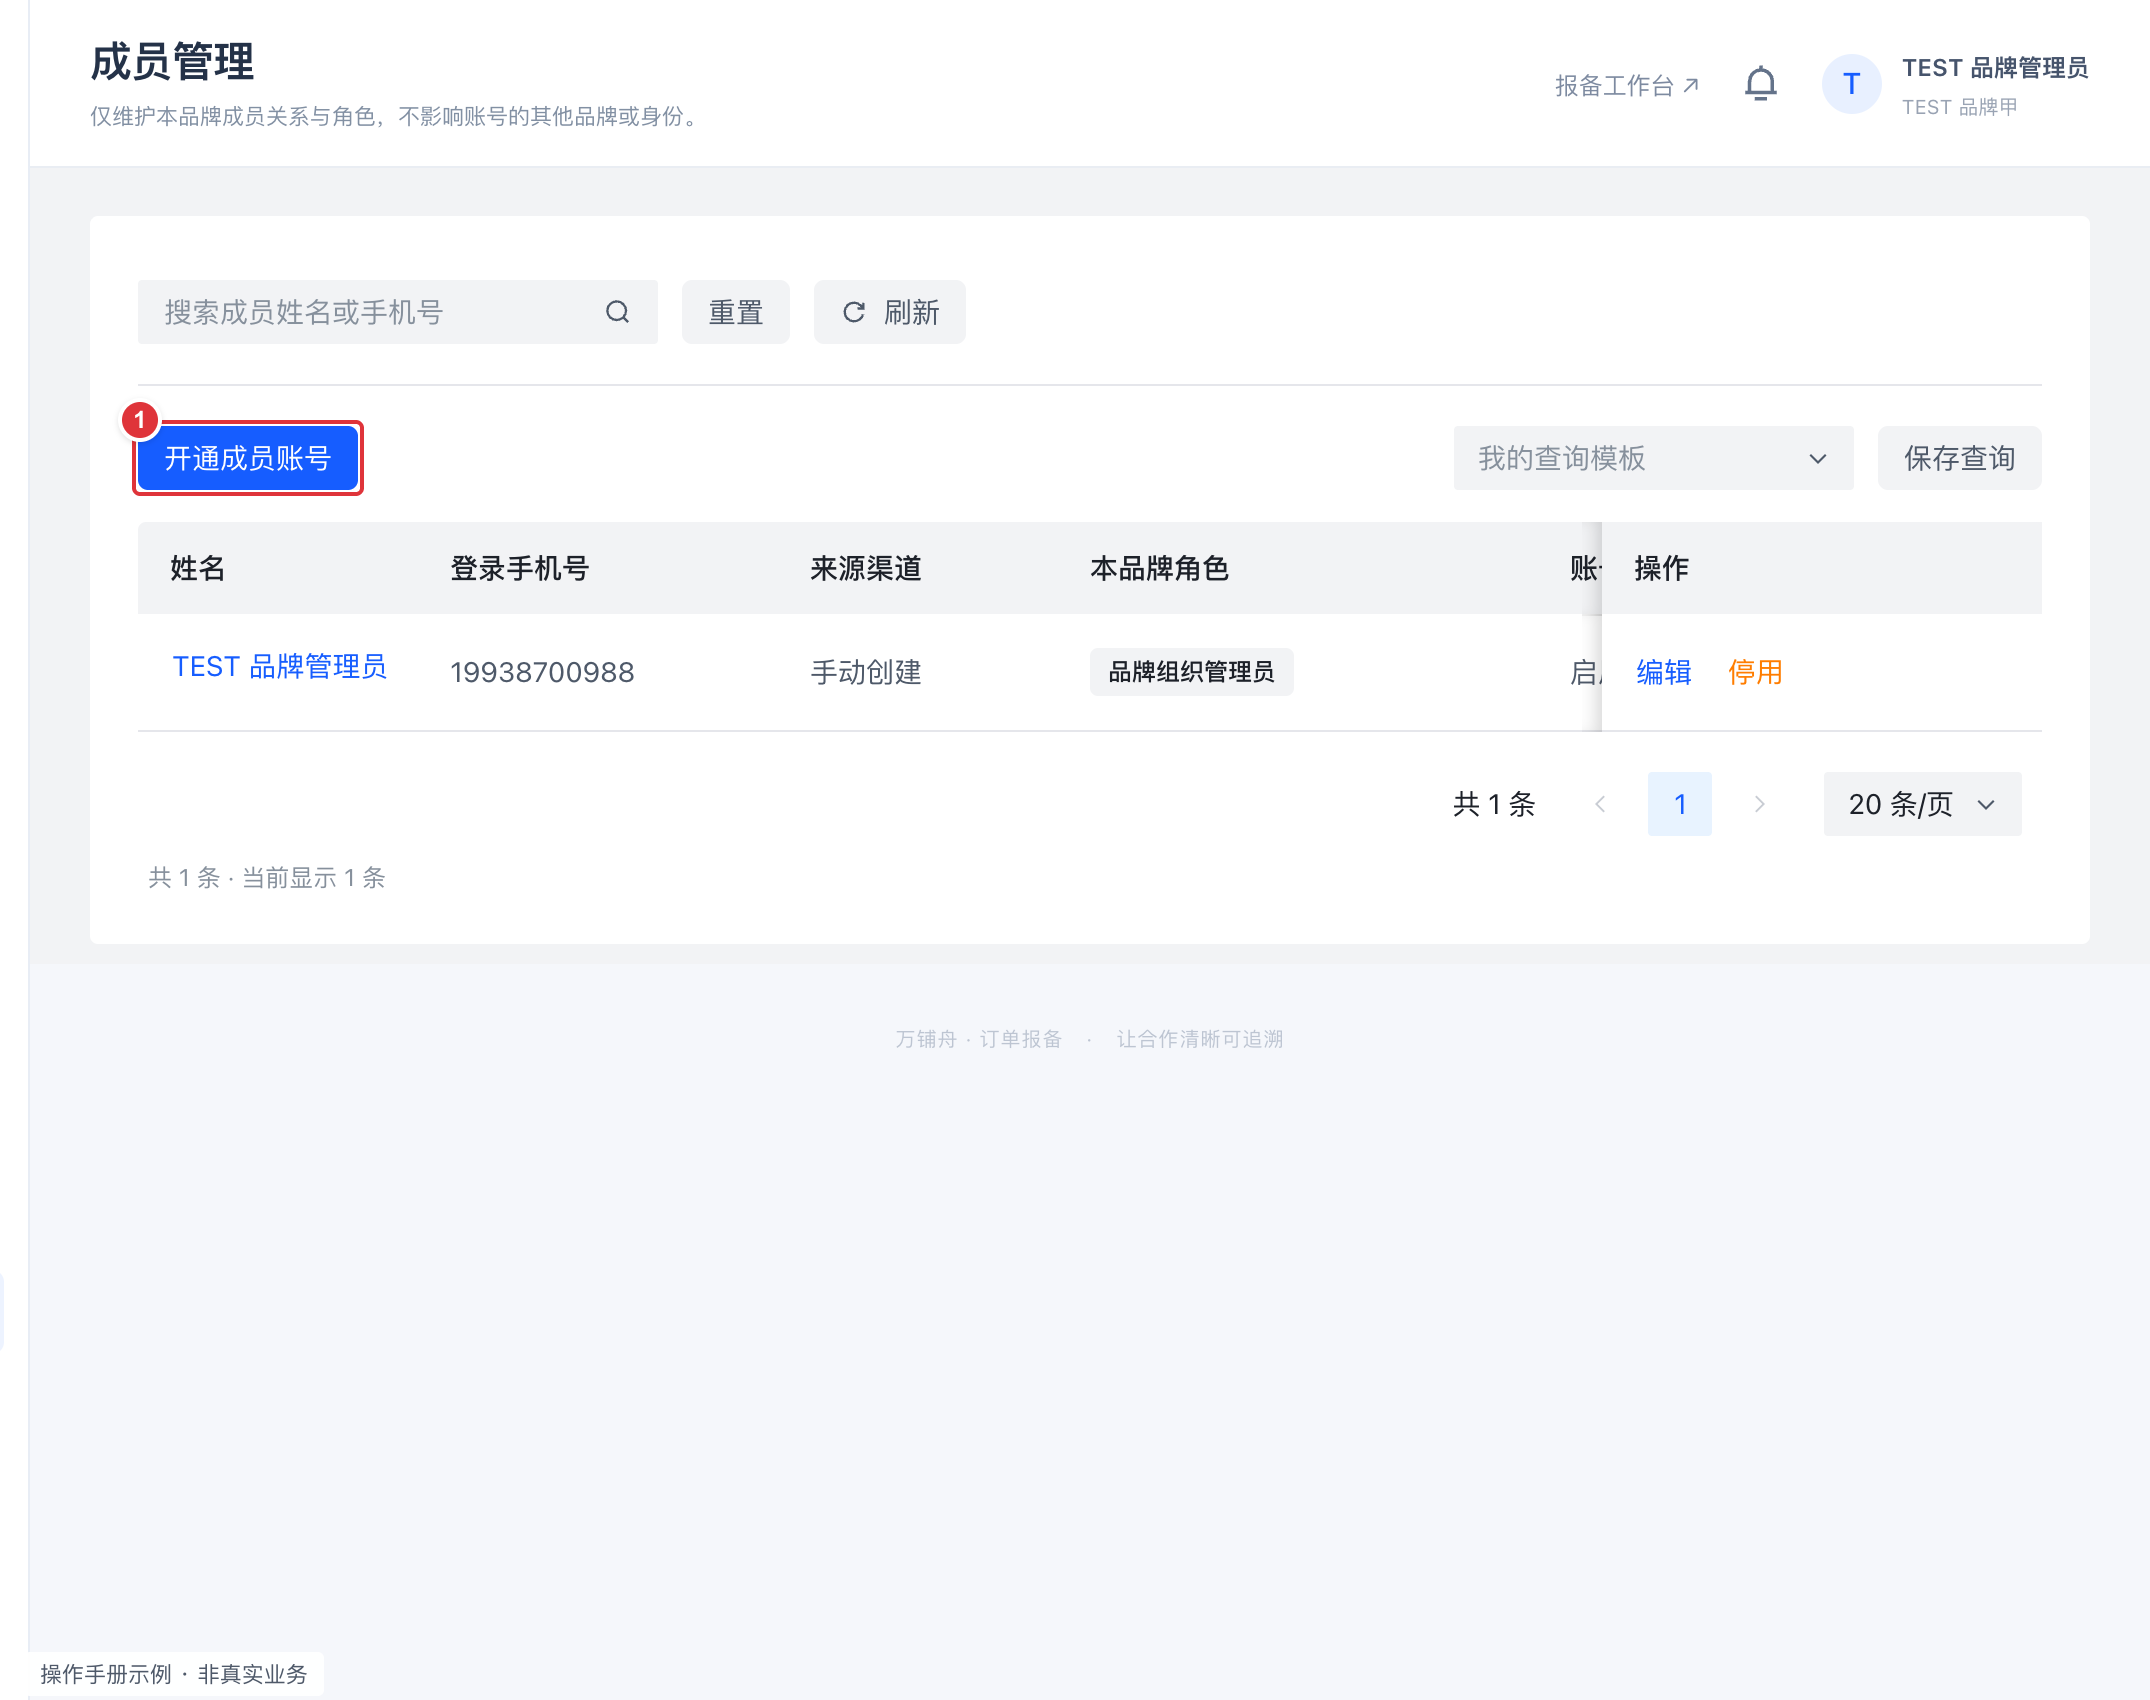Go to previous page arrow
2150x1700 pixels.
1600,804
